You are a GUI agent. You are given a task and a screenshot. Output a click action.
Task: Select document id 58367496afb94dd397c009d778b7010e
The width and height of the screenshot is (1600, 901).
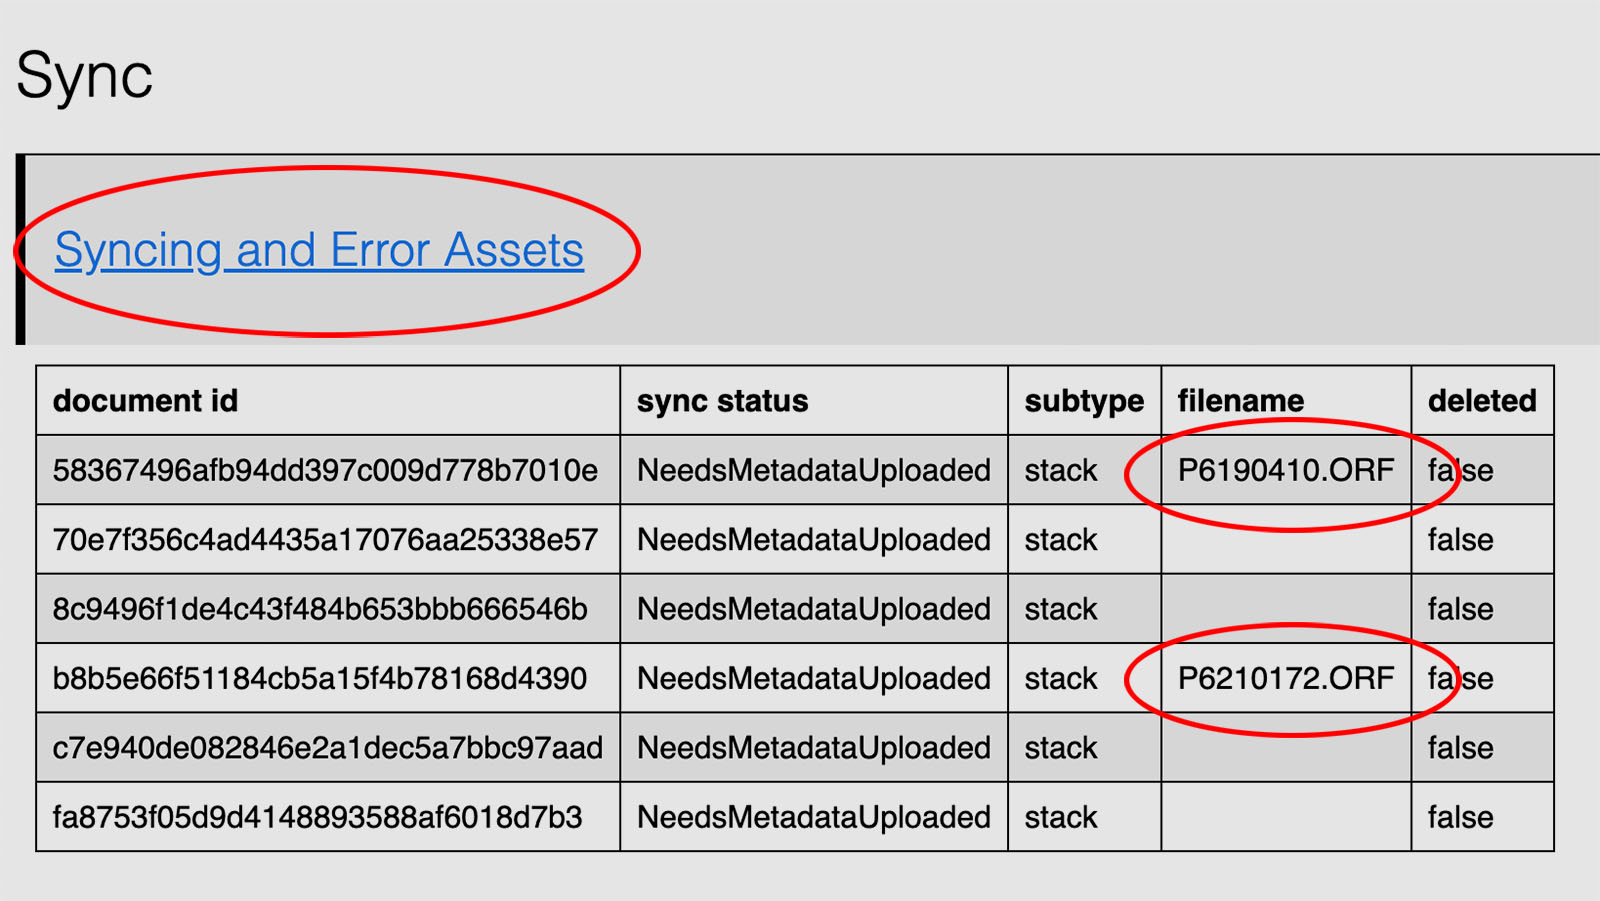325,470
